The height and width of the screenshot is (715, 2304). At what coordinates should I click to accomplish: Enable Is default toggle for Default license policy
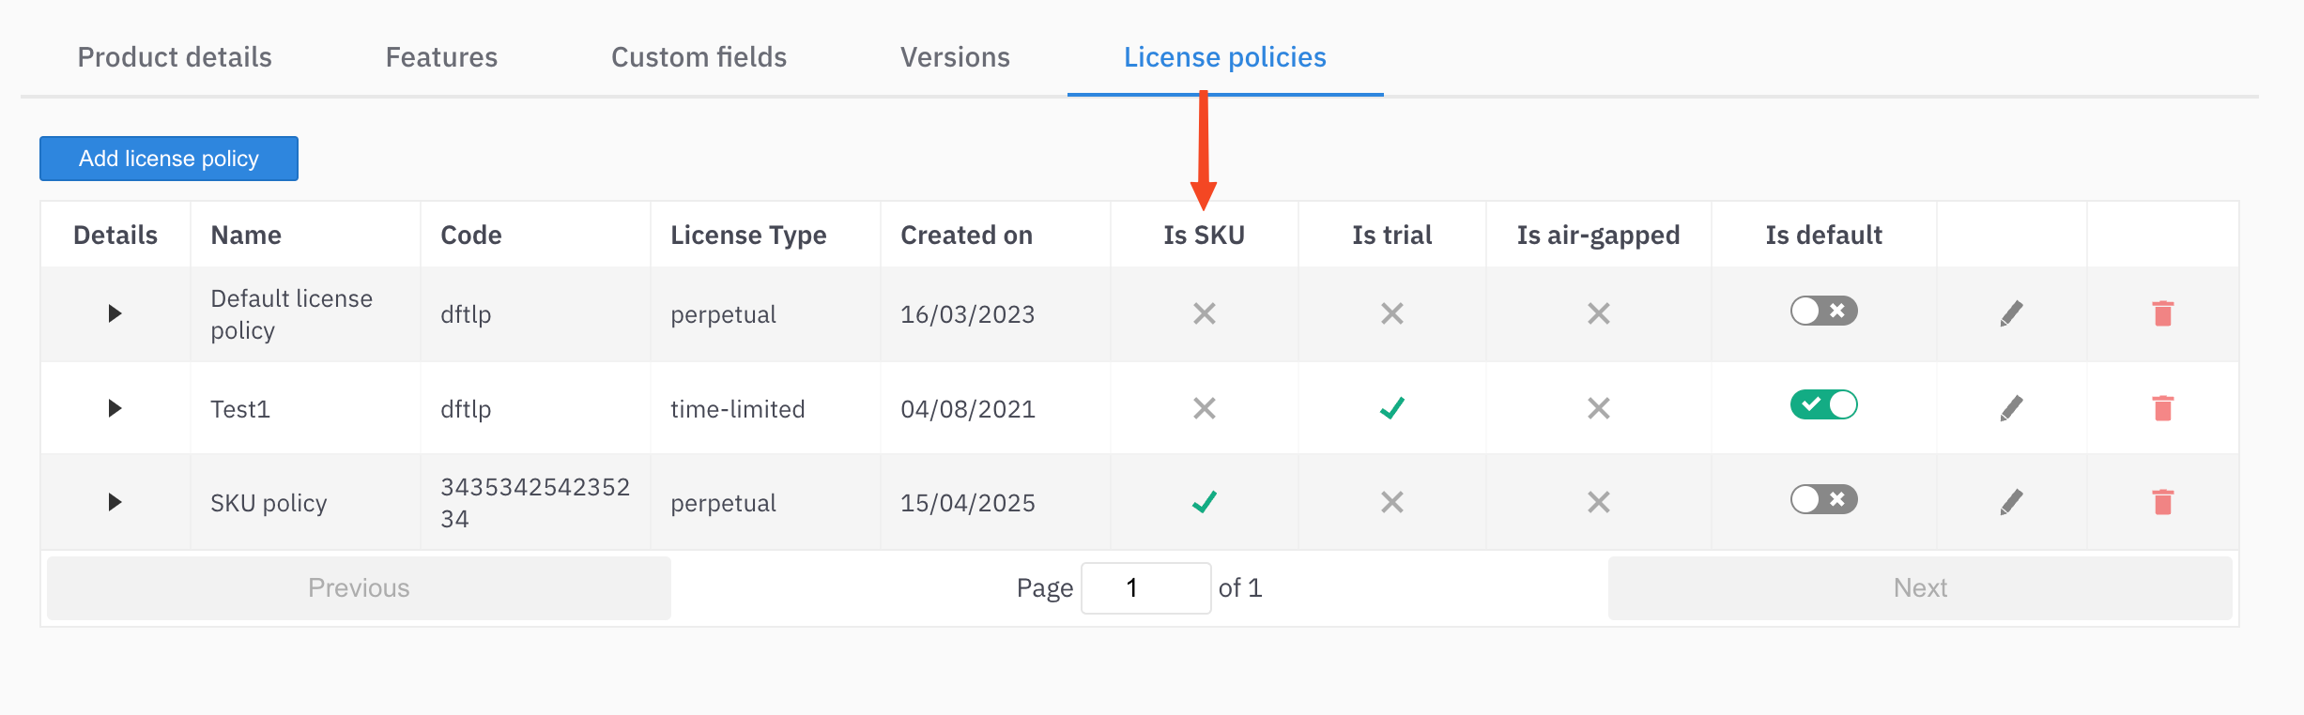tap(1823, 311)
